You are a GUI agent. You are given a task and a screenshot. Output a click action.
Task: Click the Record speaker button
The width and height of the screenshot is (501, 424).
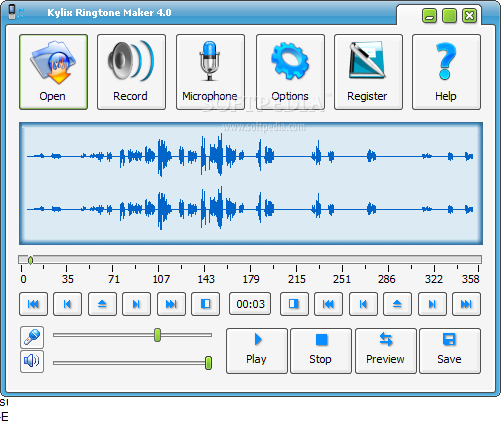pos(131,72)
